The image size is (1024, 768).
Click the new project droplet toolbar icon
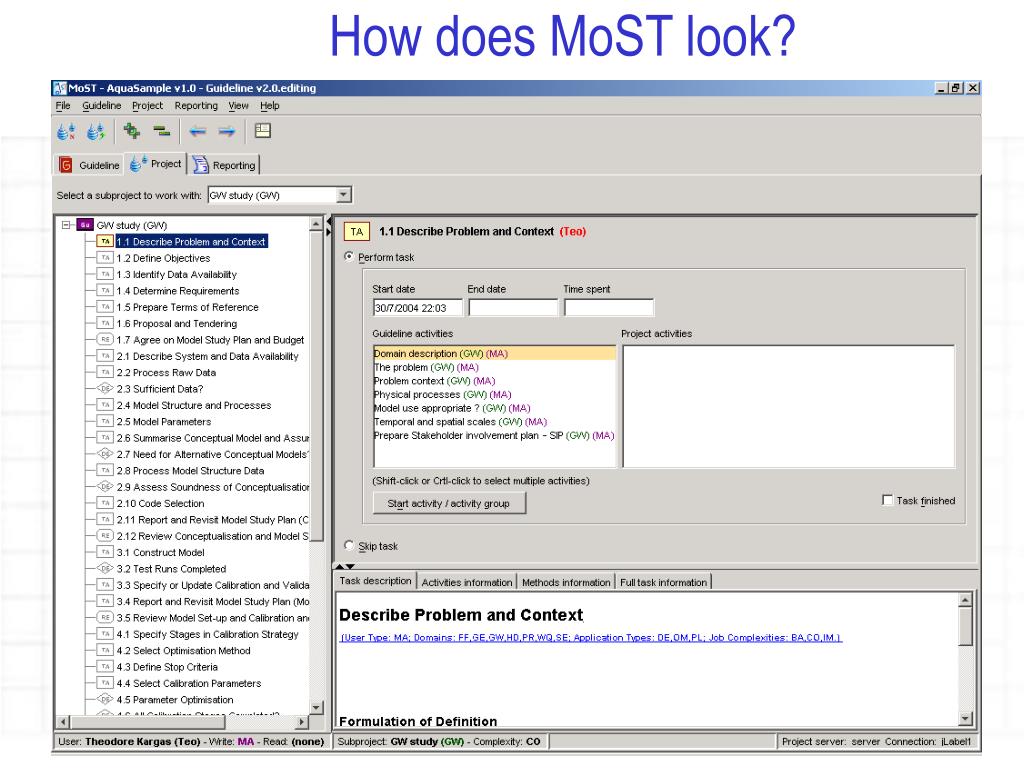66,131
